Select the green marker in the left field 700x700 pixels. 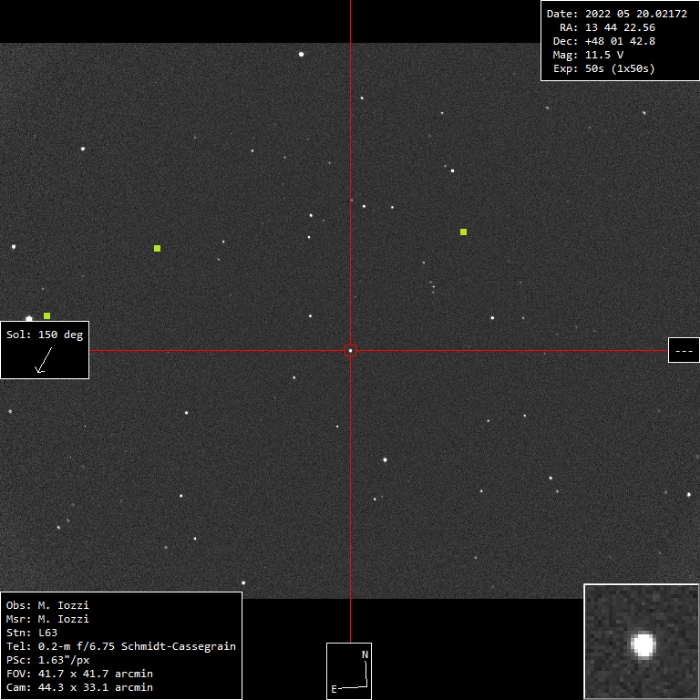click(157, 248)
